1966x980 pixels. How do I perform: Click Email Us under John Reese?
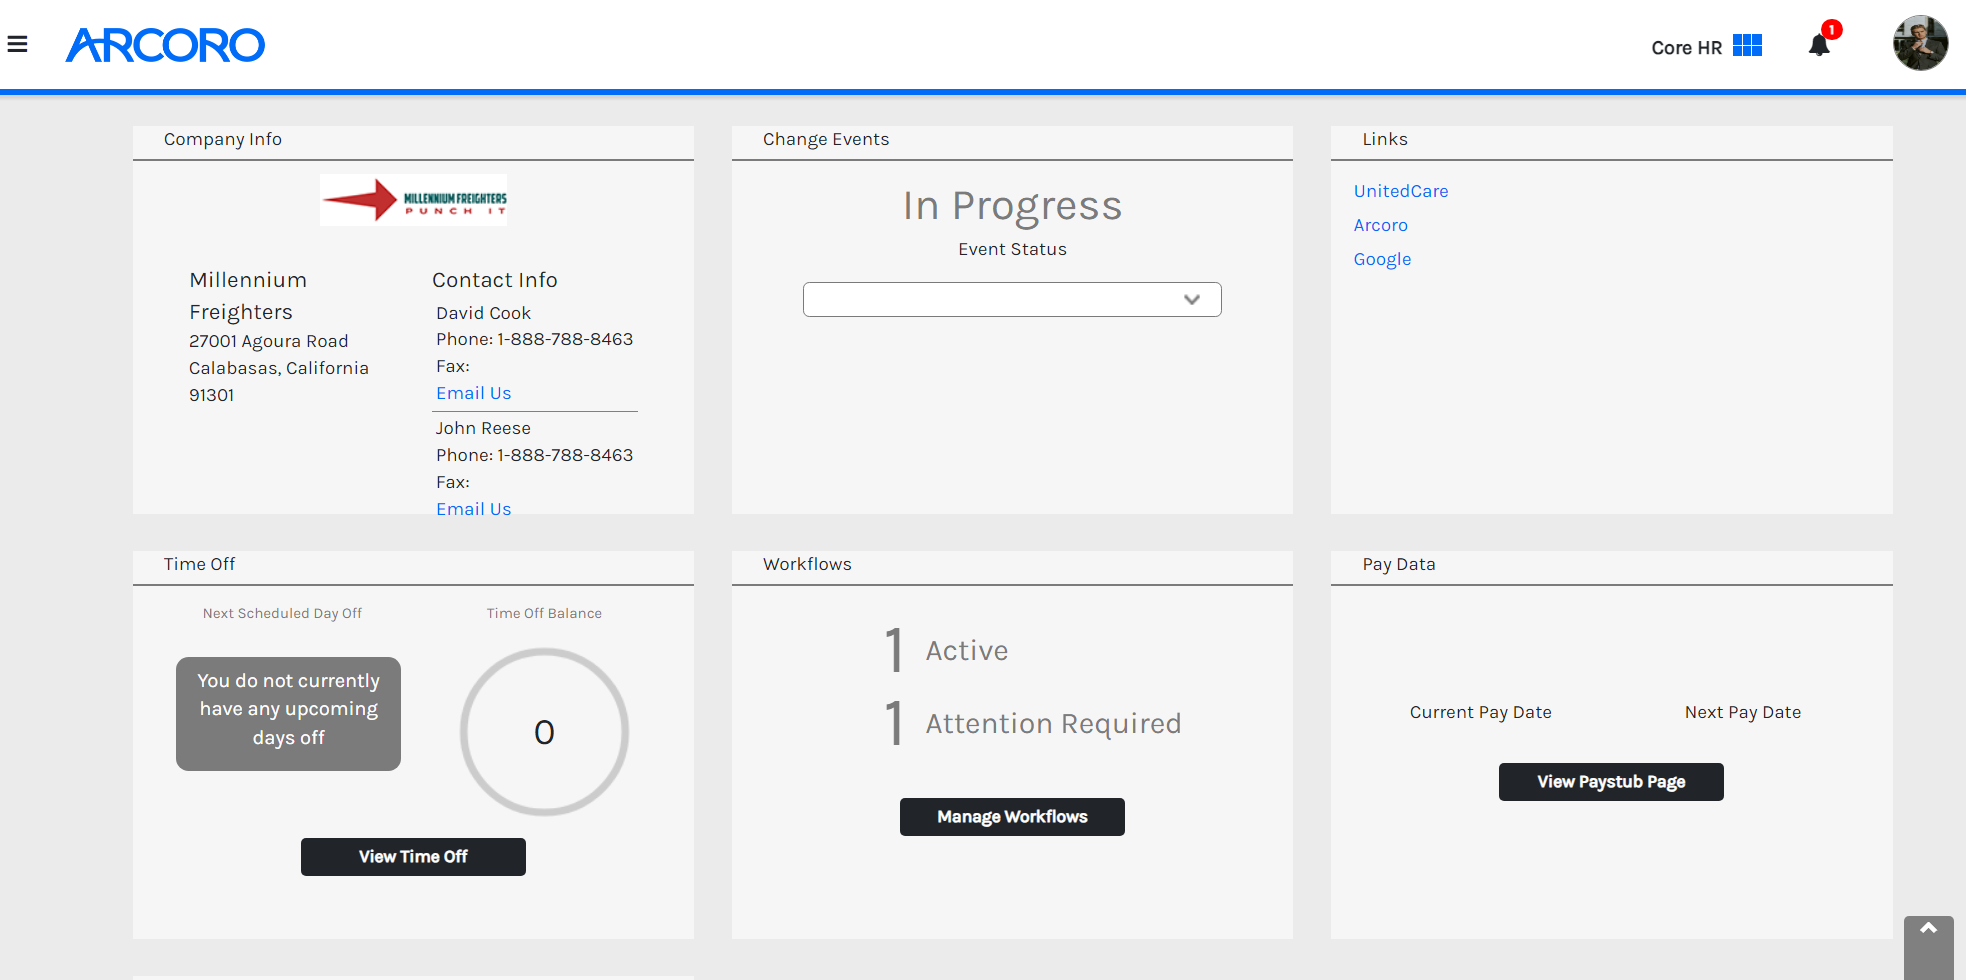(473, 508)
